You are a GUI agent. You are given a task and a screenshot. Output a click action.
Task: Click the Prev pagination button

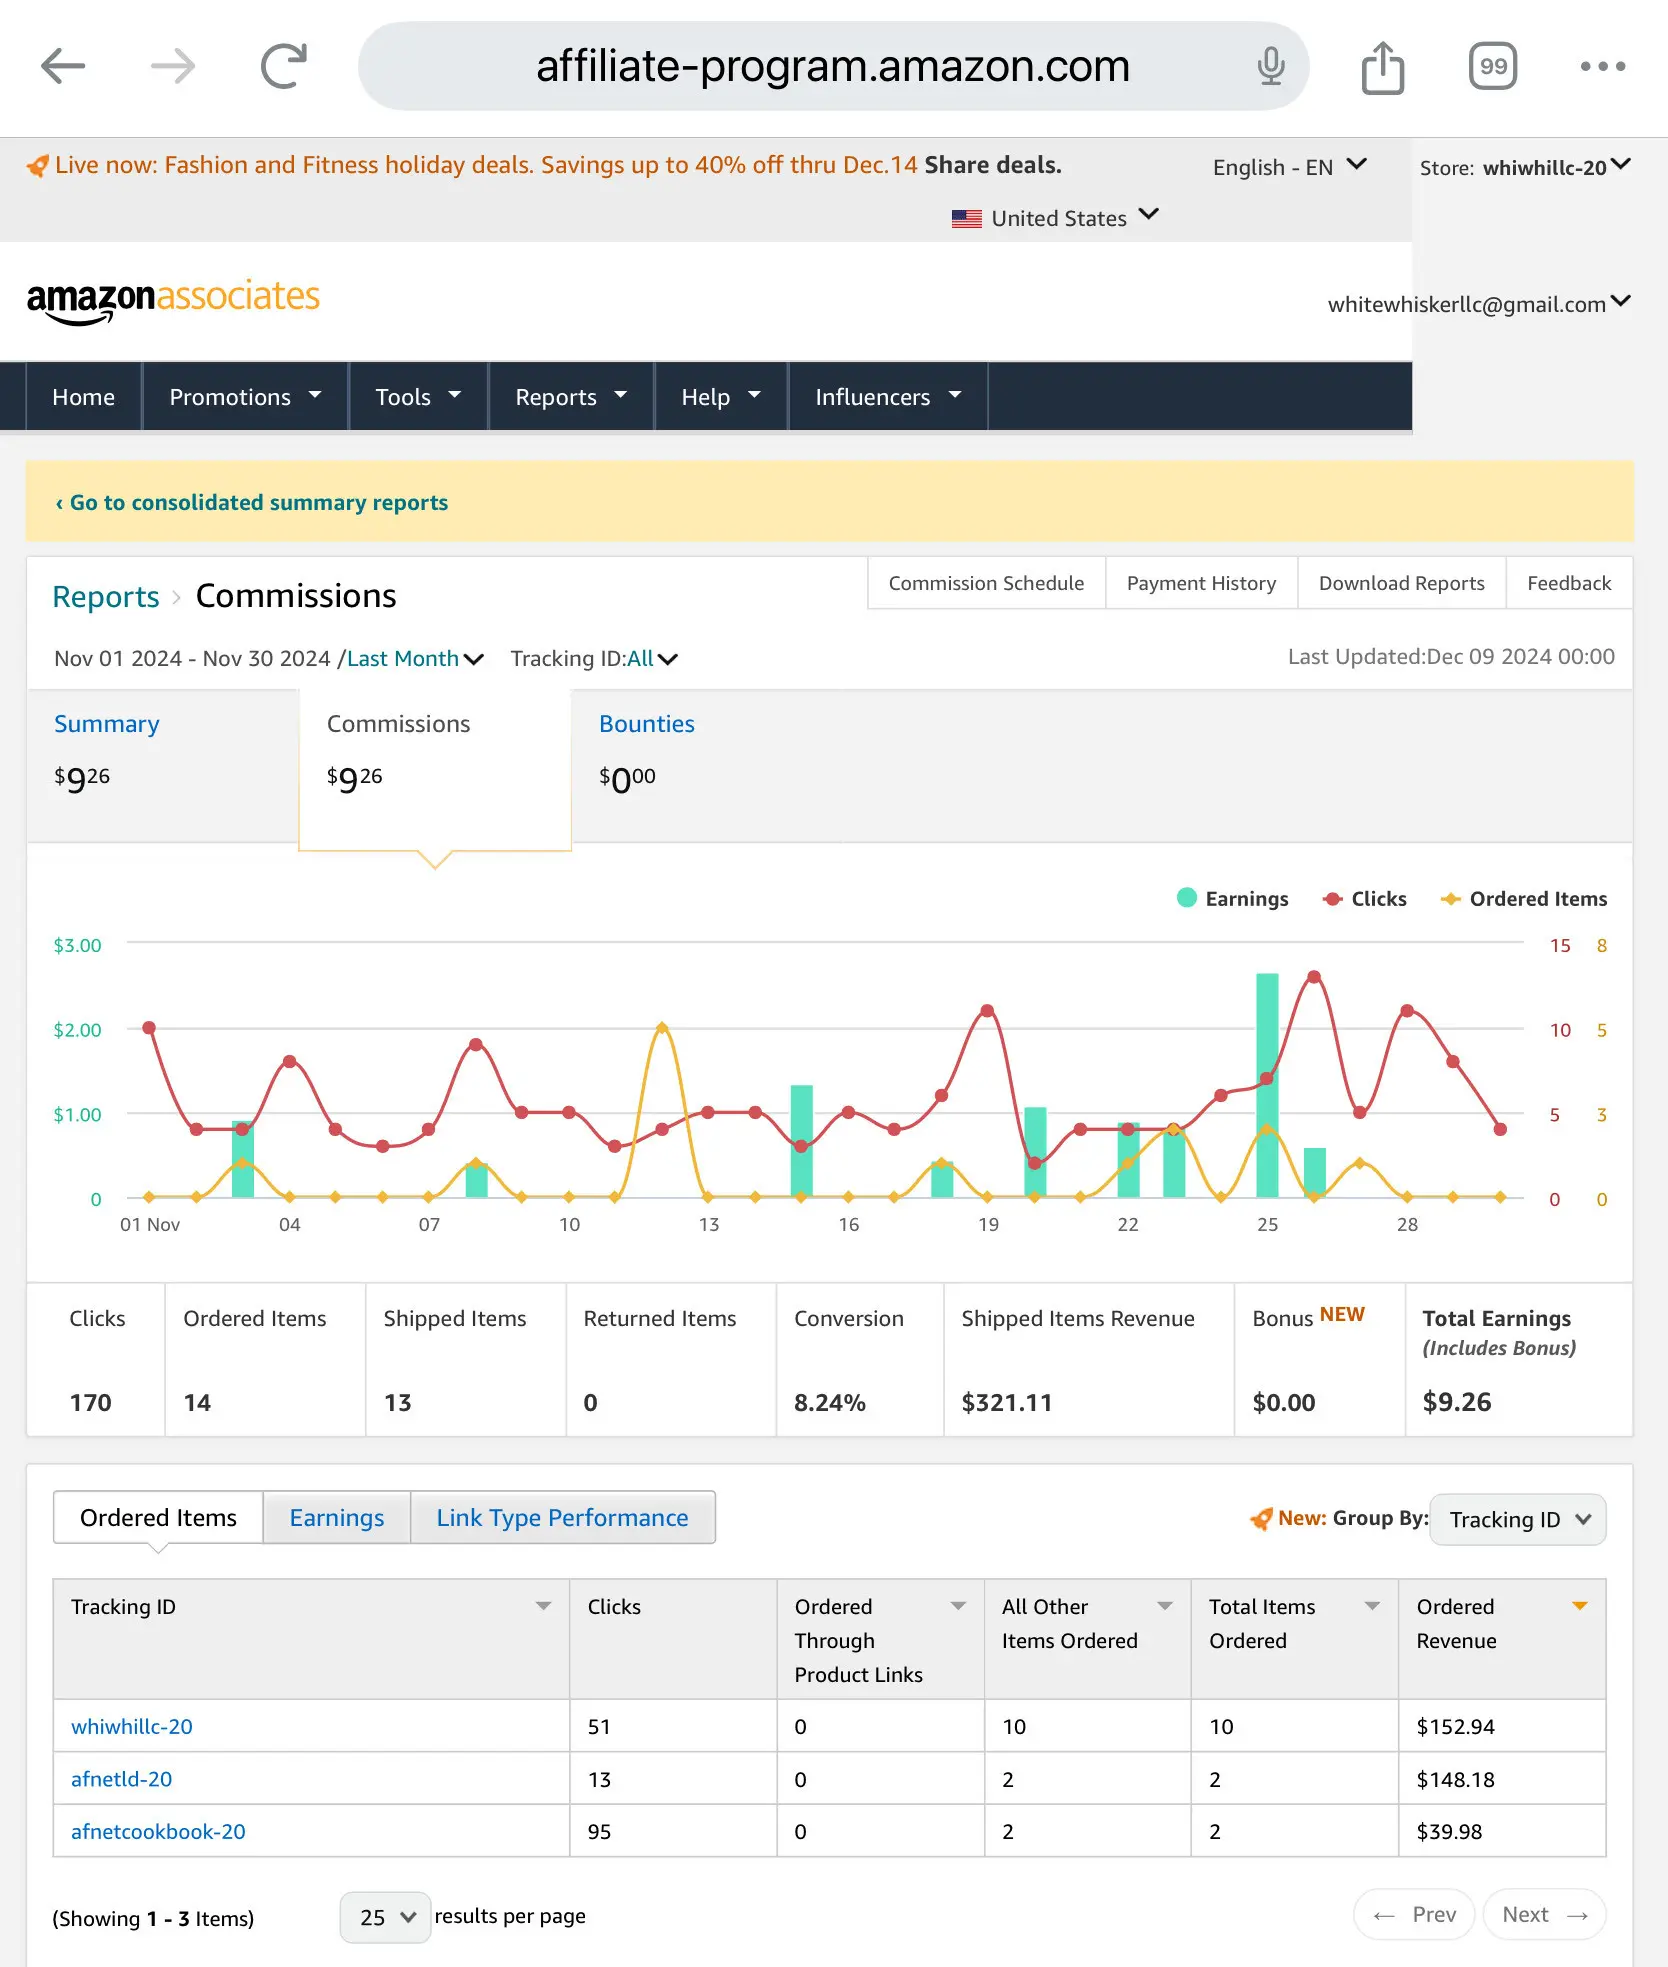[x=1414, y=1914]
